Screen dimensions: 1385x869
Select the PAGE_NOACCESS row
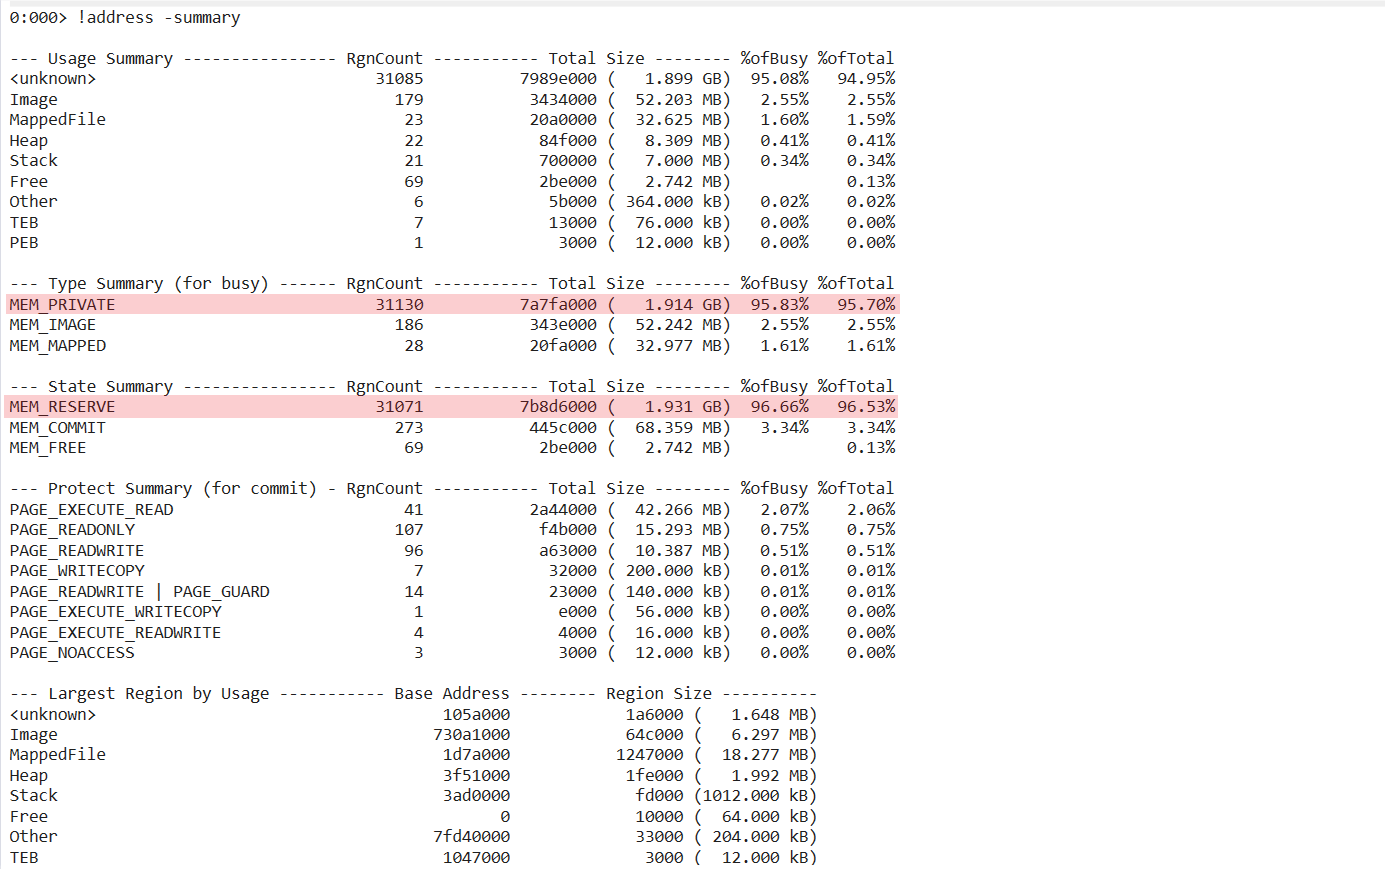[74, 652]
